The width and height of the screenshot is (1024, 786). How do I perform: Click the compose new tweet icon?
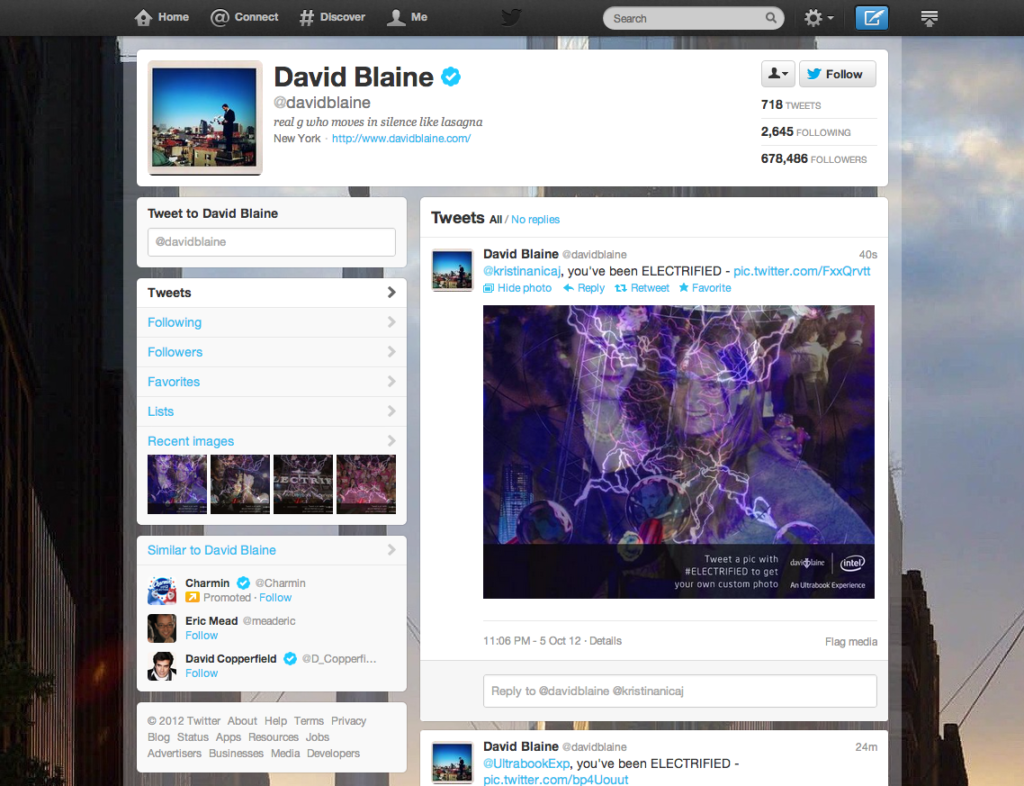pos(871,18)
